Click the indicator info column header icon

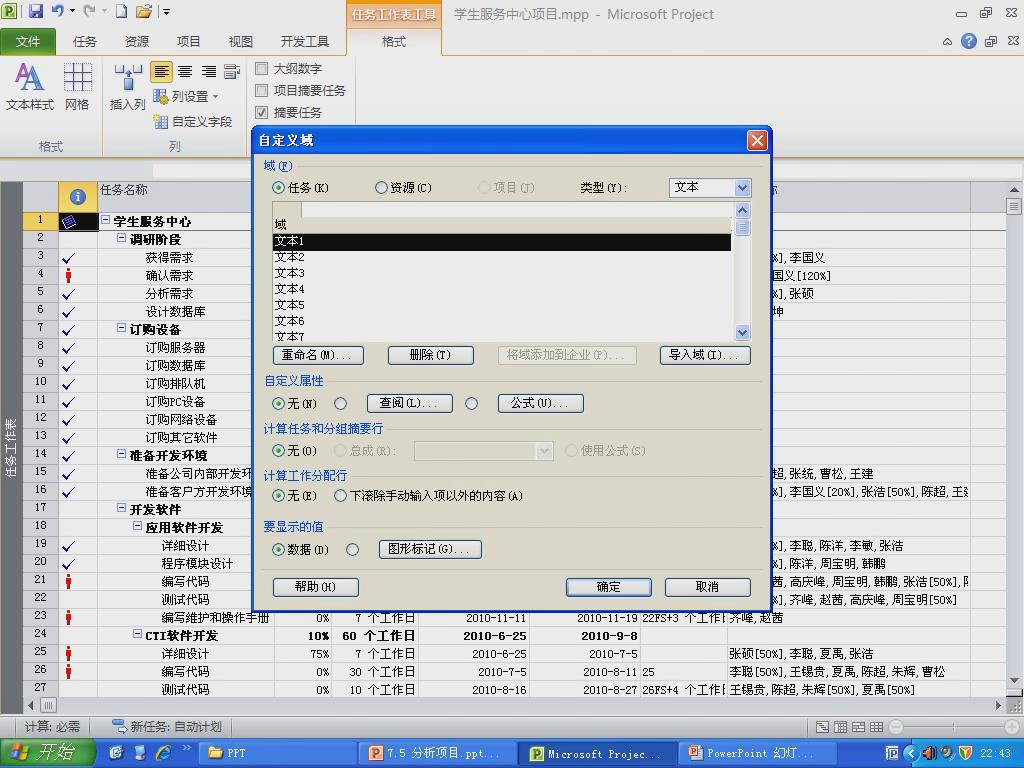click(78, 196)
